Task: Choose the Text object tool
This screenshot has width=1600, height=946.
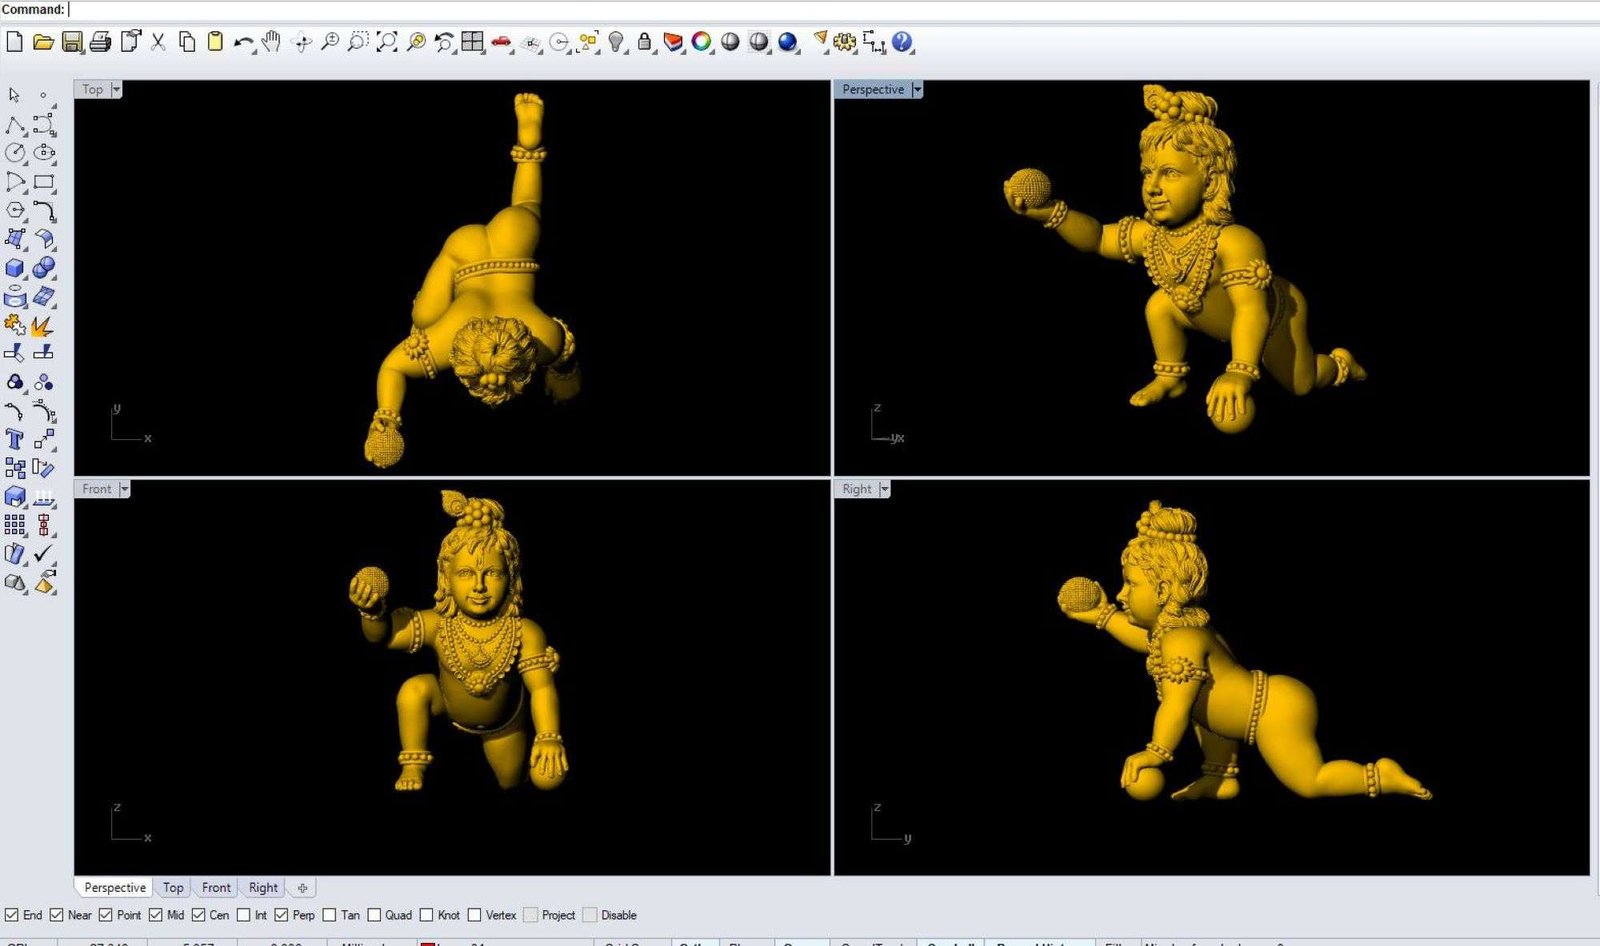Action: 15,439
